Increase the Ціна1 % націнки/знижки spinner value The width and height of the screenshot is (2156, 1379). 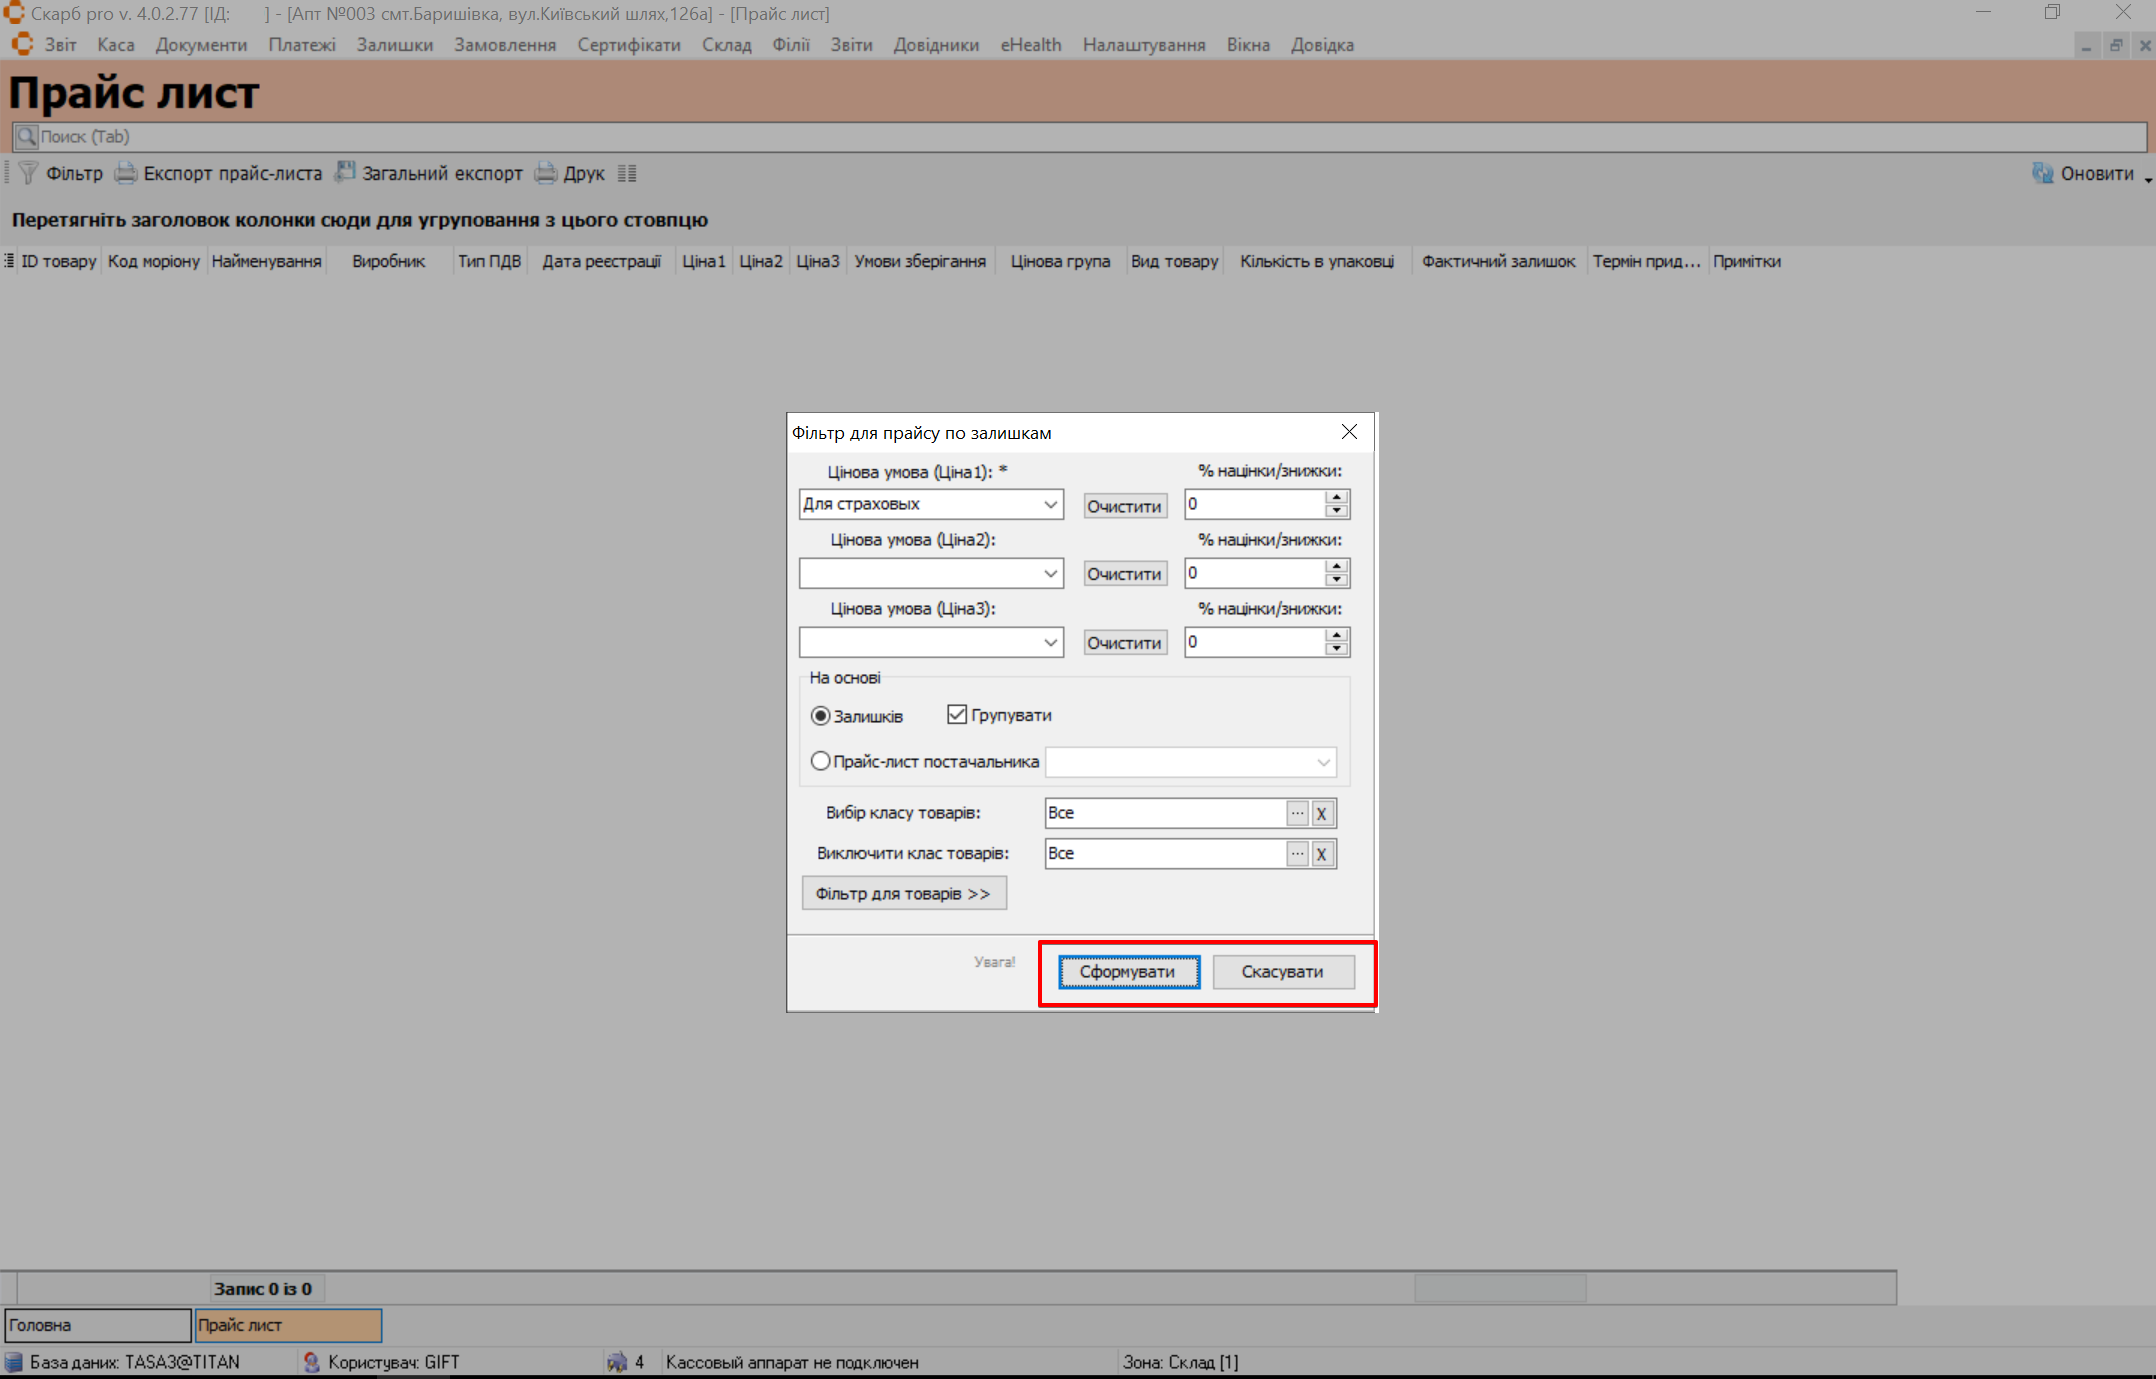(x=1336, y=497)
